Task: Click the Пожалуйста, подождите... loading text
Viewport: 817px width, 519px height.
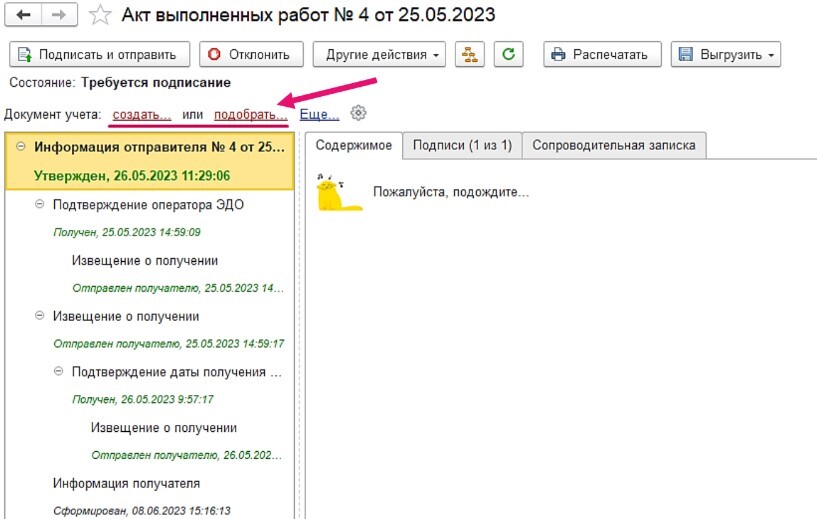Action: [451, 192]
